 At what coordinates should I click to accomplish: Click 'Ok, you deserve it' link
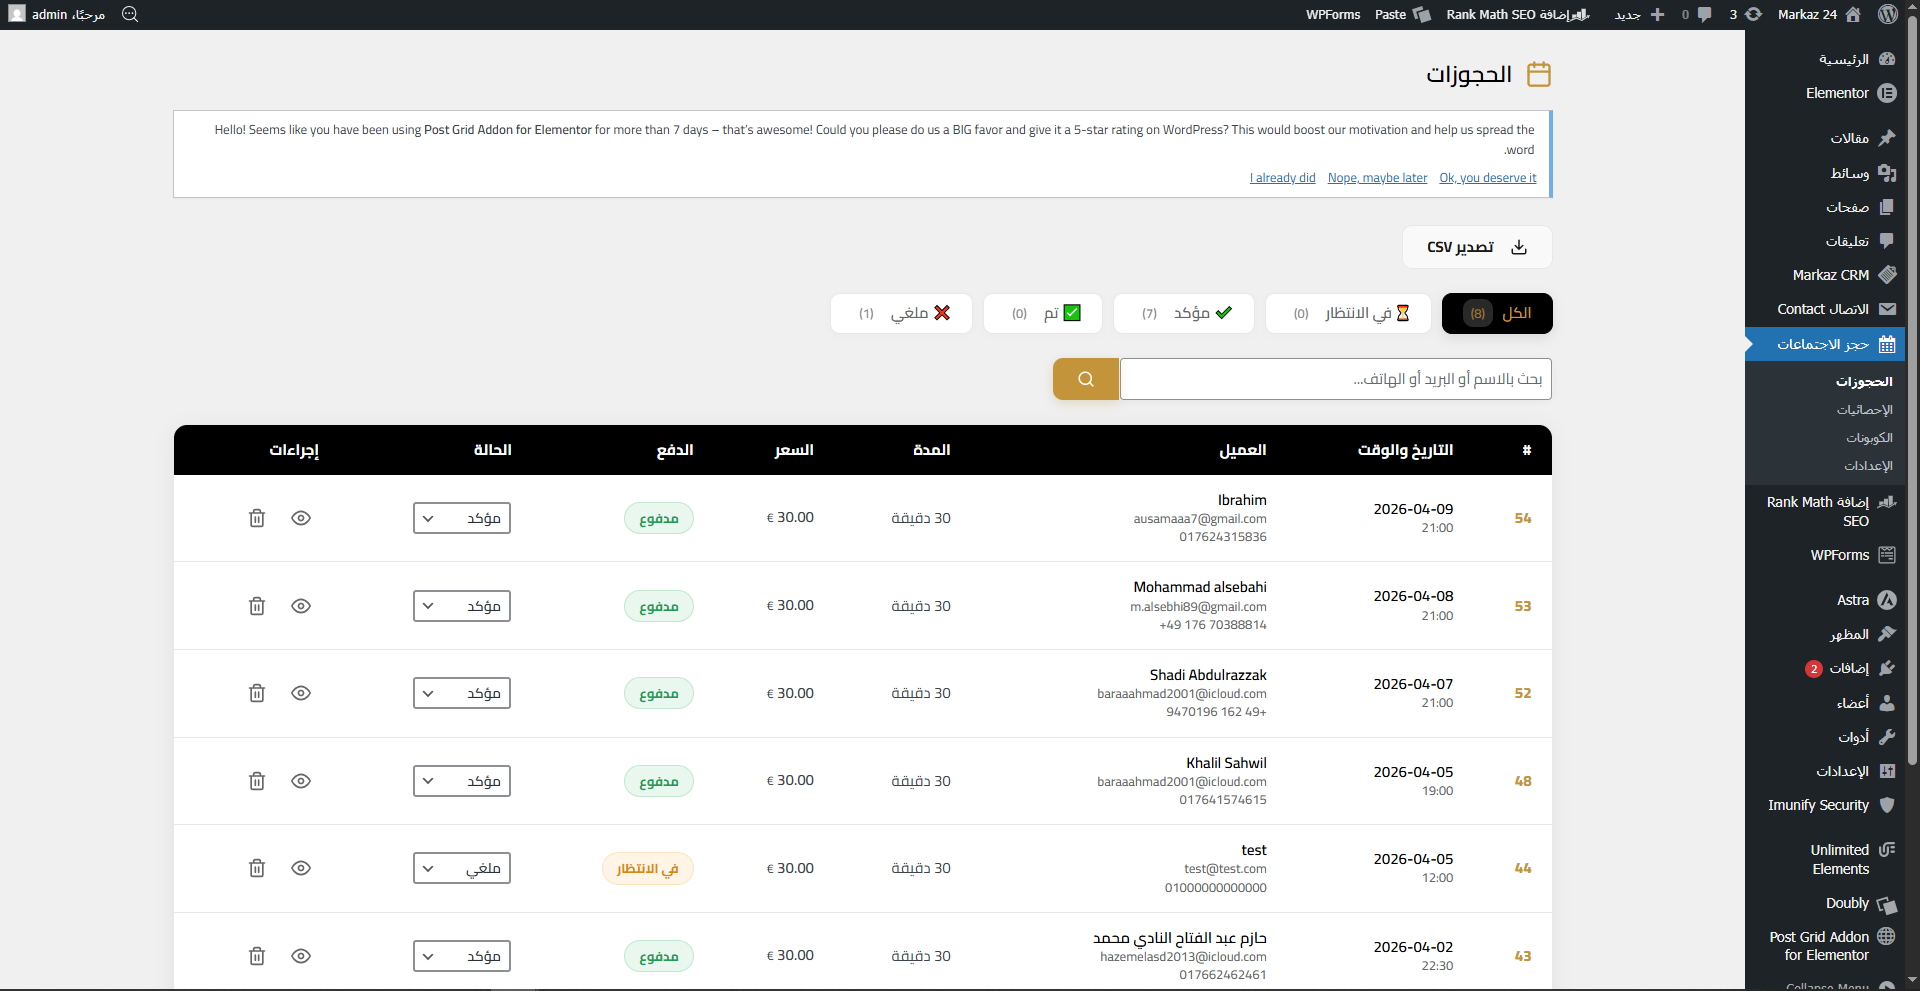1488,178
